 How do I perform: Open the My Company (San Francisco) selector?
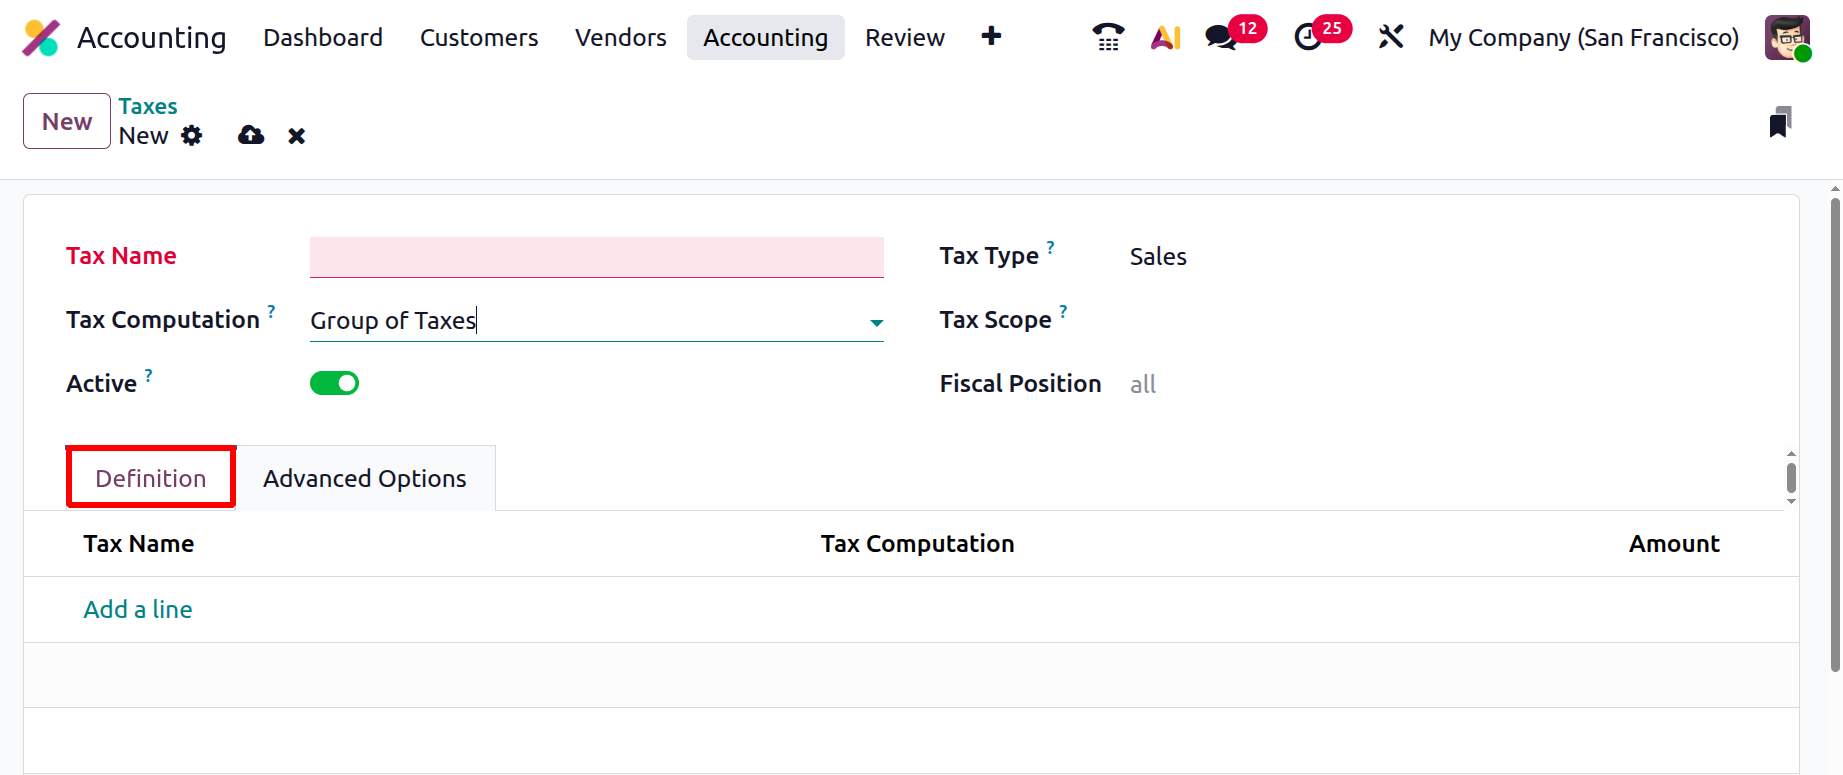click(1583, 38)
